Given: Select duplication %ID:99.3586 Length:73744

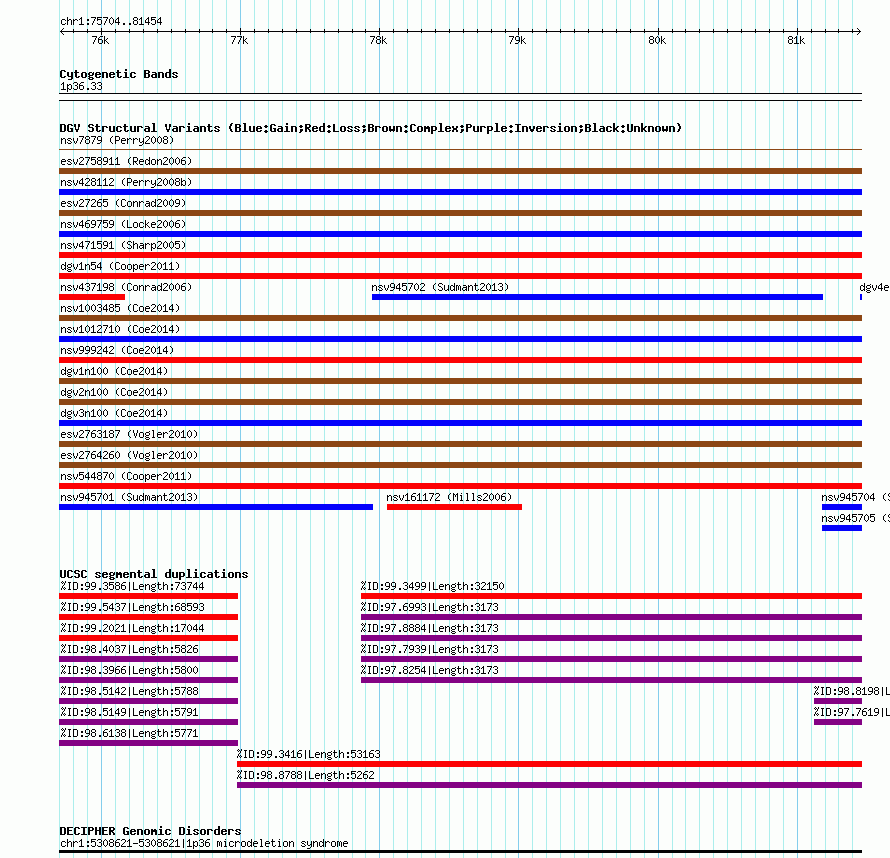Looking at the screenshot, I should [148, 596].
